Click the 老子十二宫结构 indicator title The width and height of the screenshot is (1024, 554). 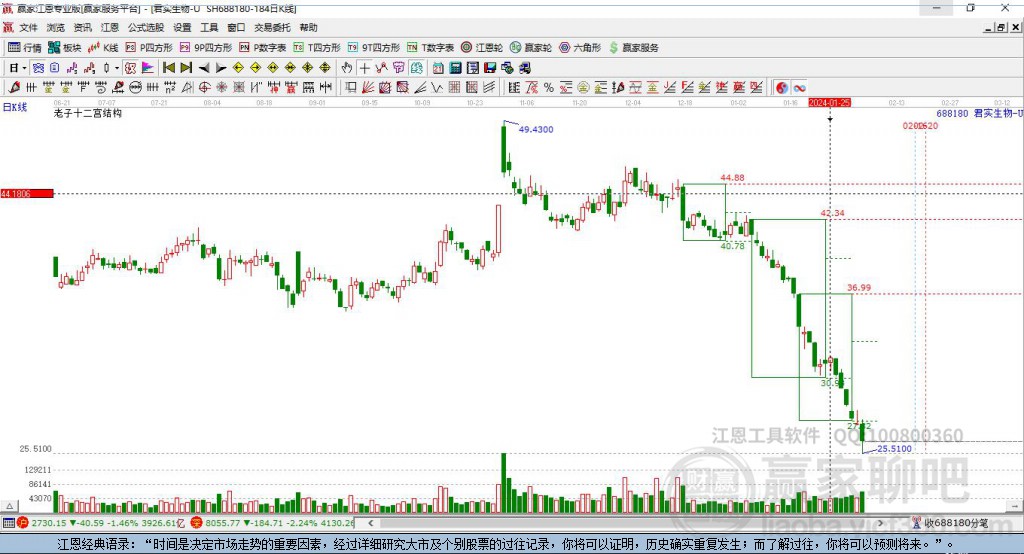(x=88, y=113)
